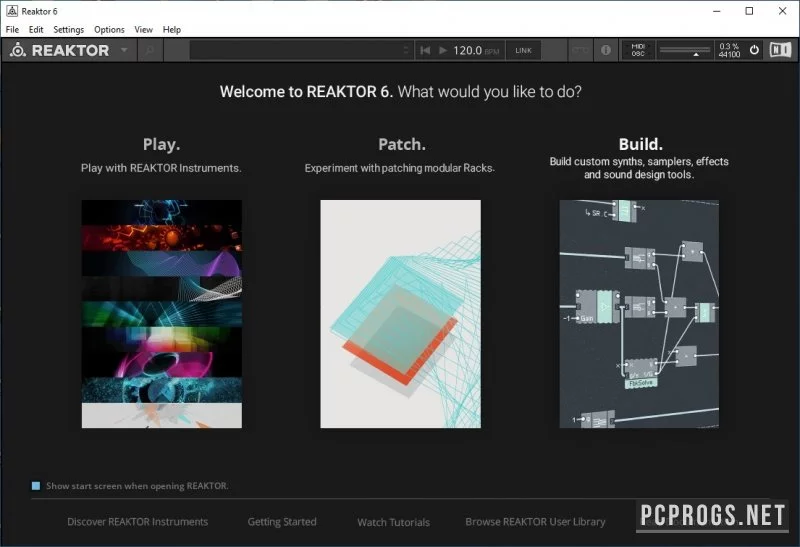Click the Reaktor 6 title bar app icon
This screenshot has height=547, width=800.
click(12, 11)
